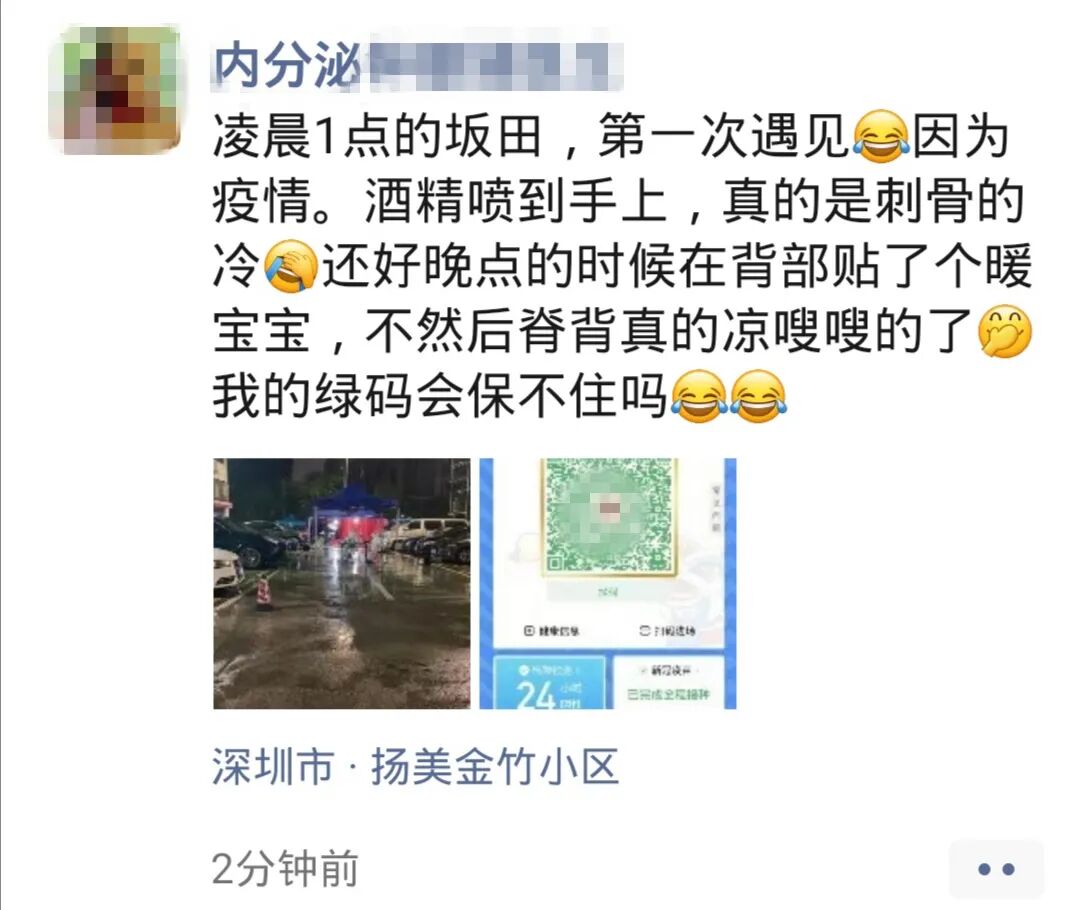Open the two-dot more options button
Image resolution: width=1080 pixels, height=910 pixels.
click(x=996, y=869)
